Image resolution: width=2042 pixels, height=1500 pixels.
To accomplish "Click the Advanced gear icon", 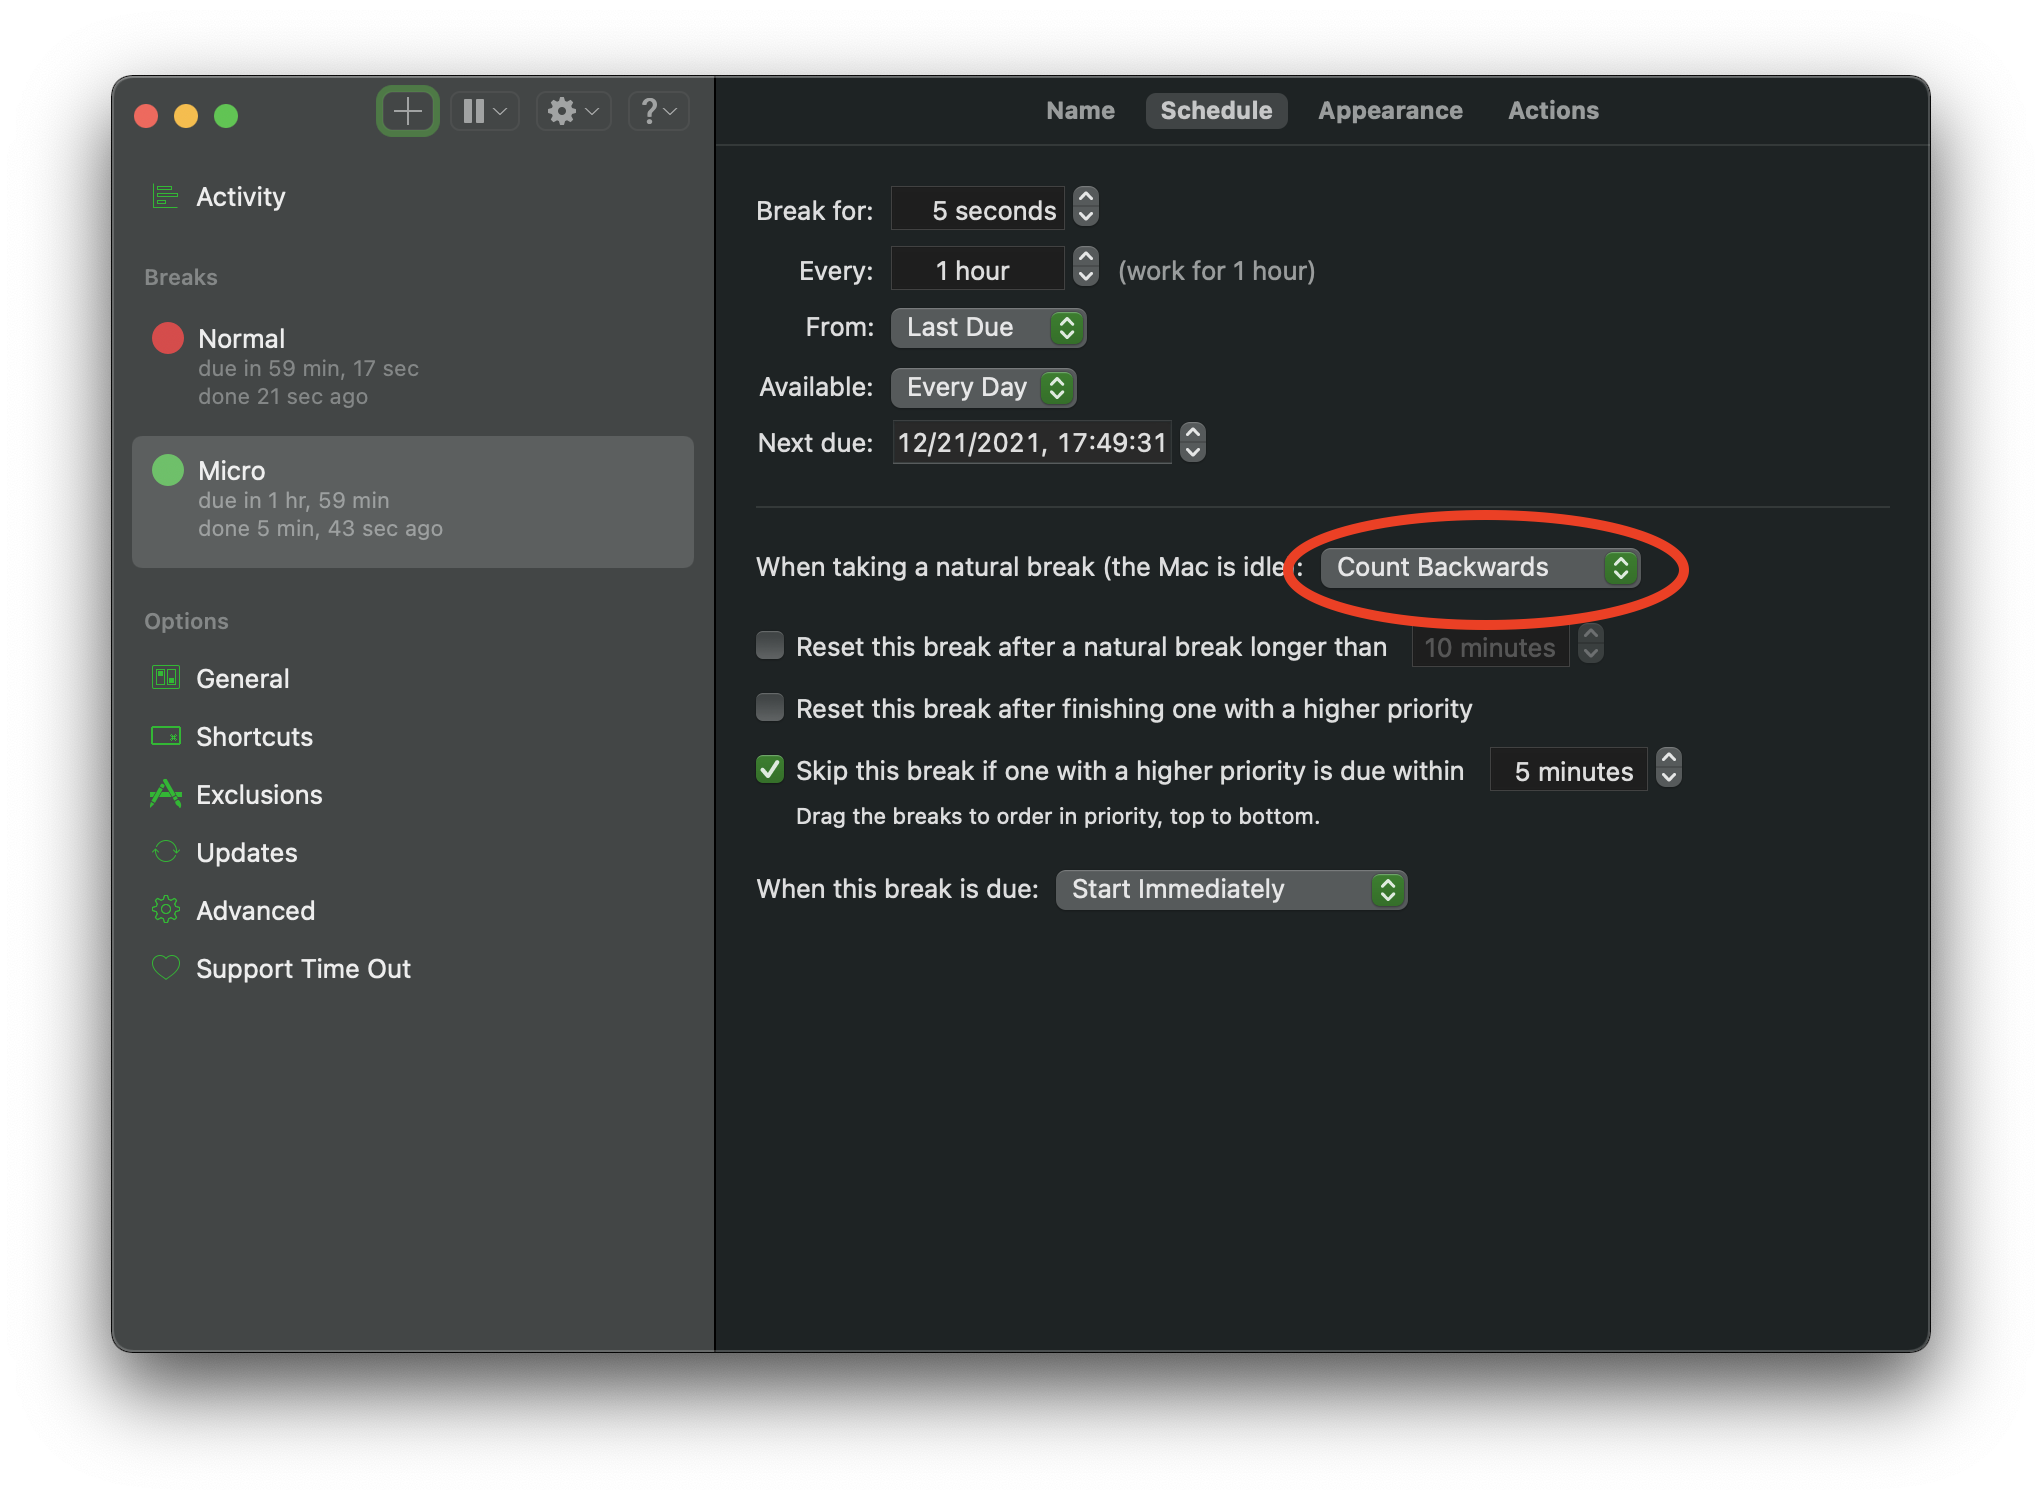I will (165, 910).
